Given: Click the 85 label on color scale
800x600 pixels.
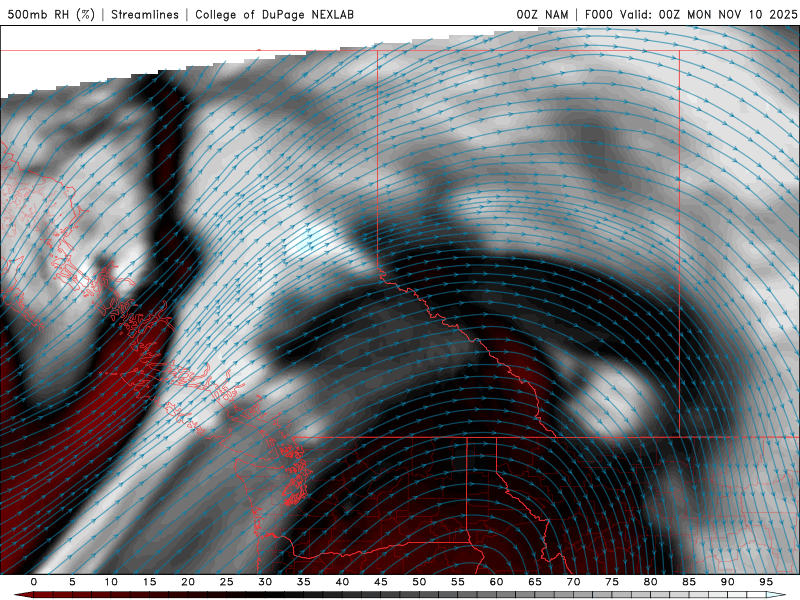Looking at the screenshot, I should pyautogui.click(x=689, y=582).
